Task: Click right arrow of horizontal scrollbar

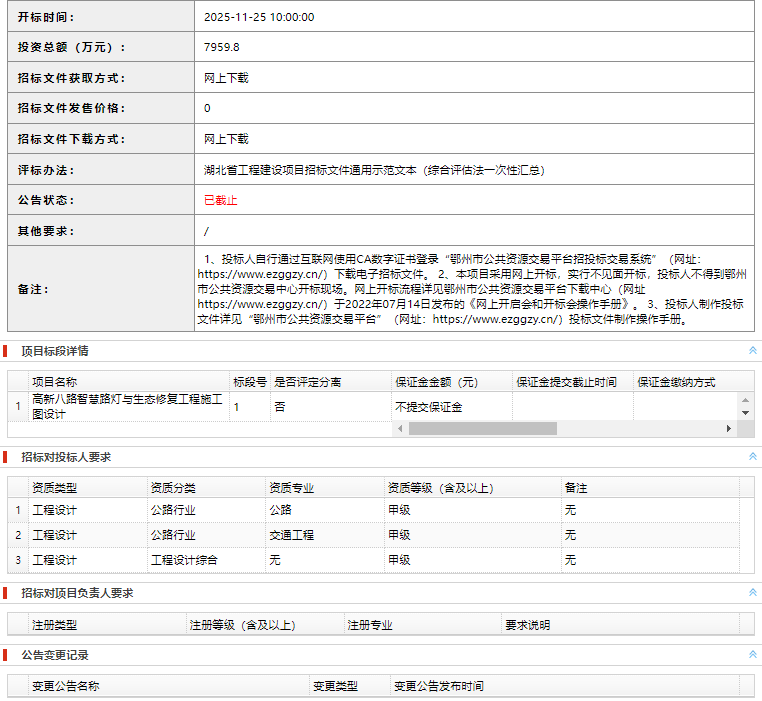Action: pos(729,428)
